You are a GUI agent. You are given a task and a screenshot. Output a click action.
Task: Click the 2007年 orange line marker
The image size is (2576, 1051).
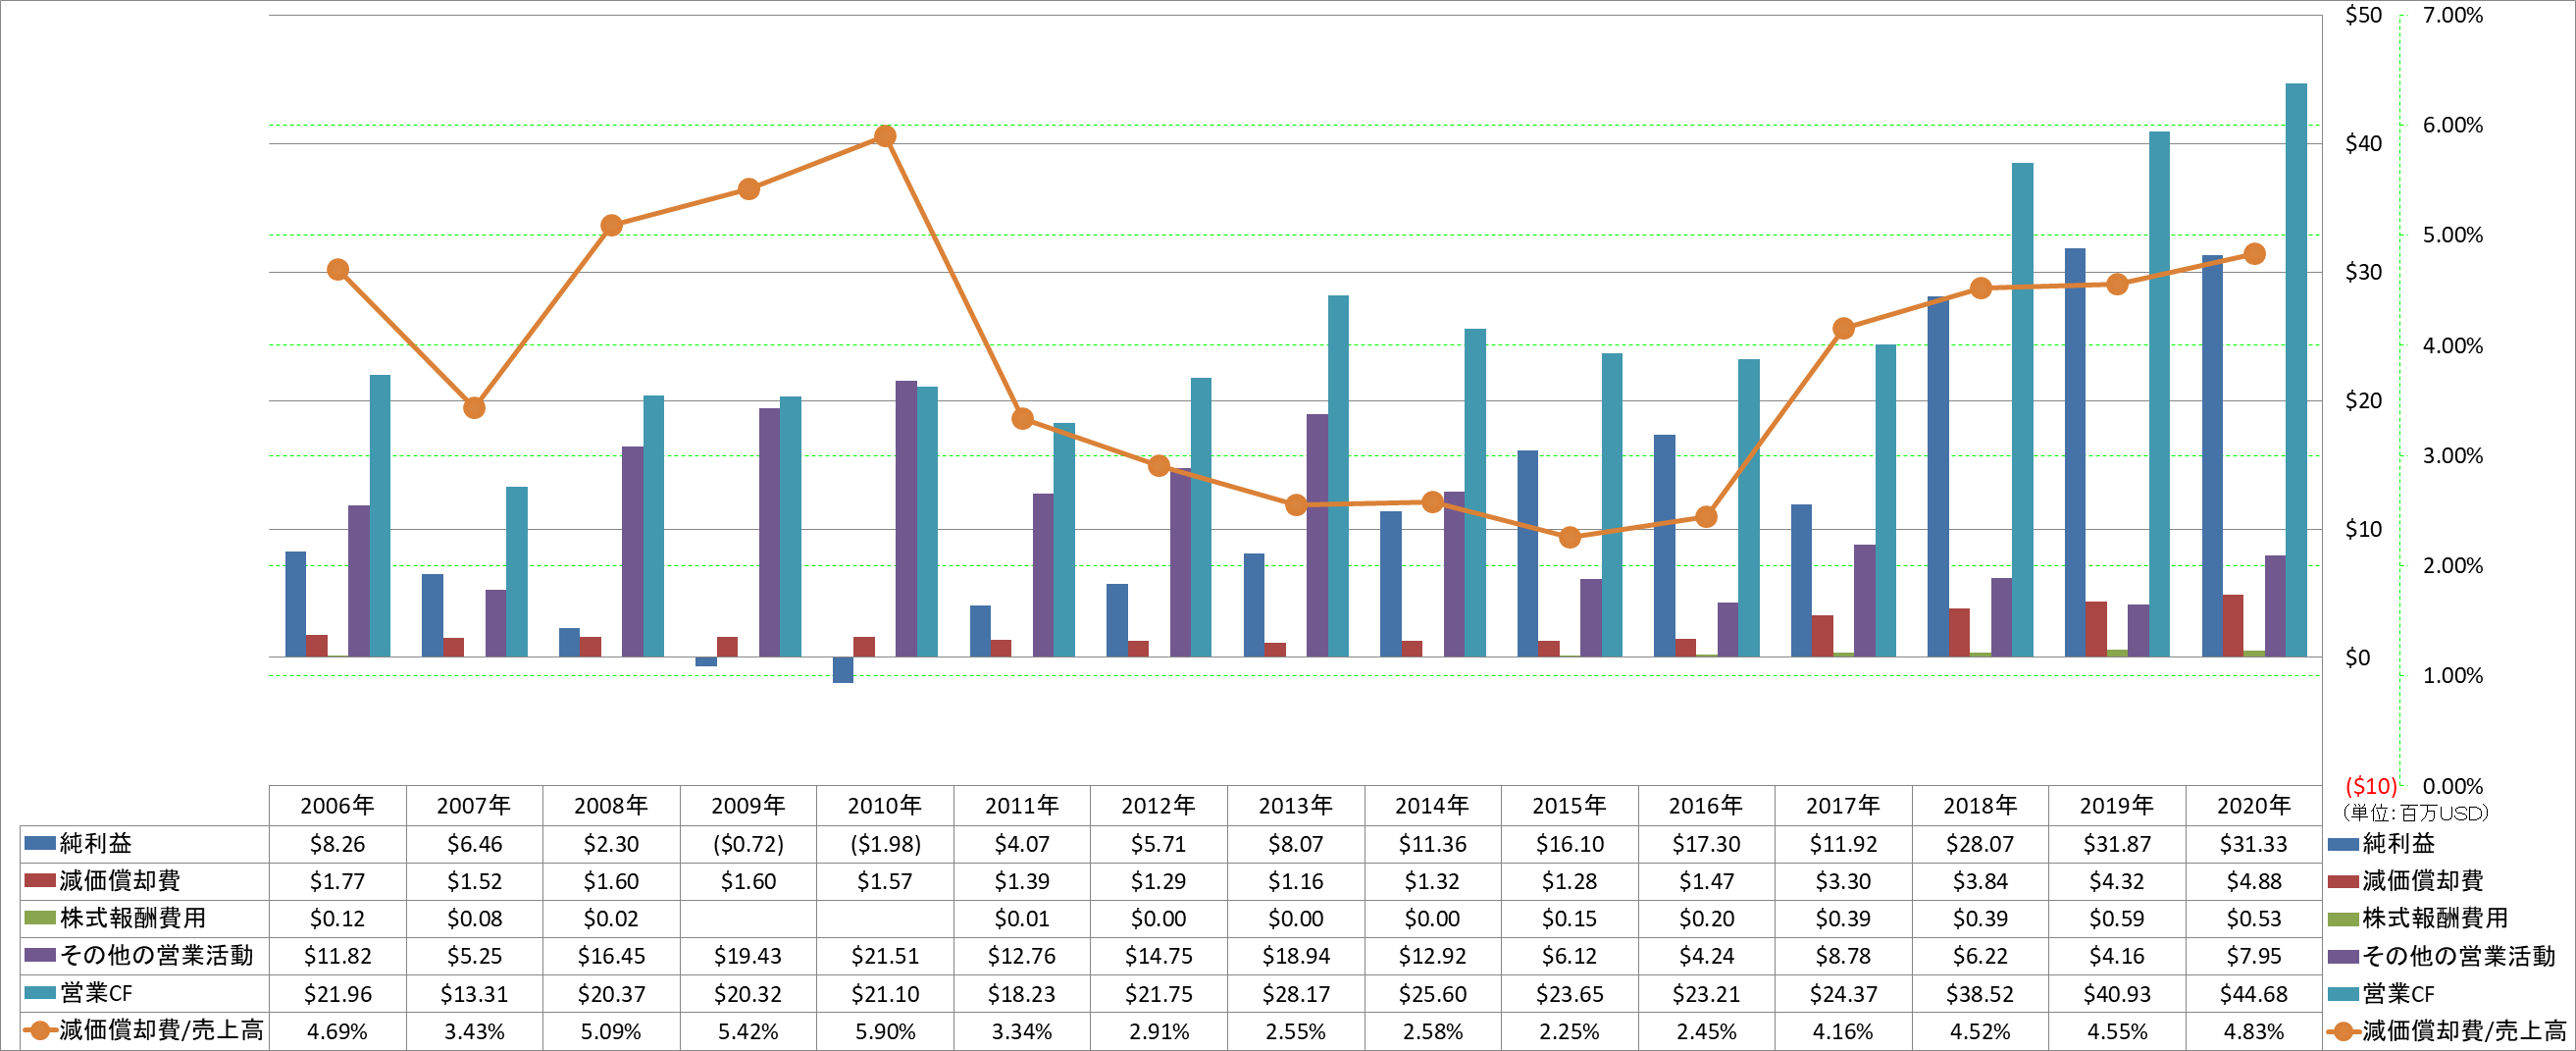[x=474, y=408]
